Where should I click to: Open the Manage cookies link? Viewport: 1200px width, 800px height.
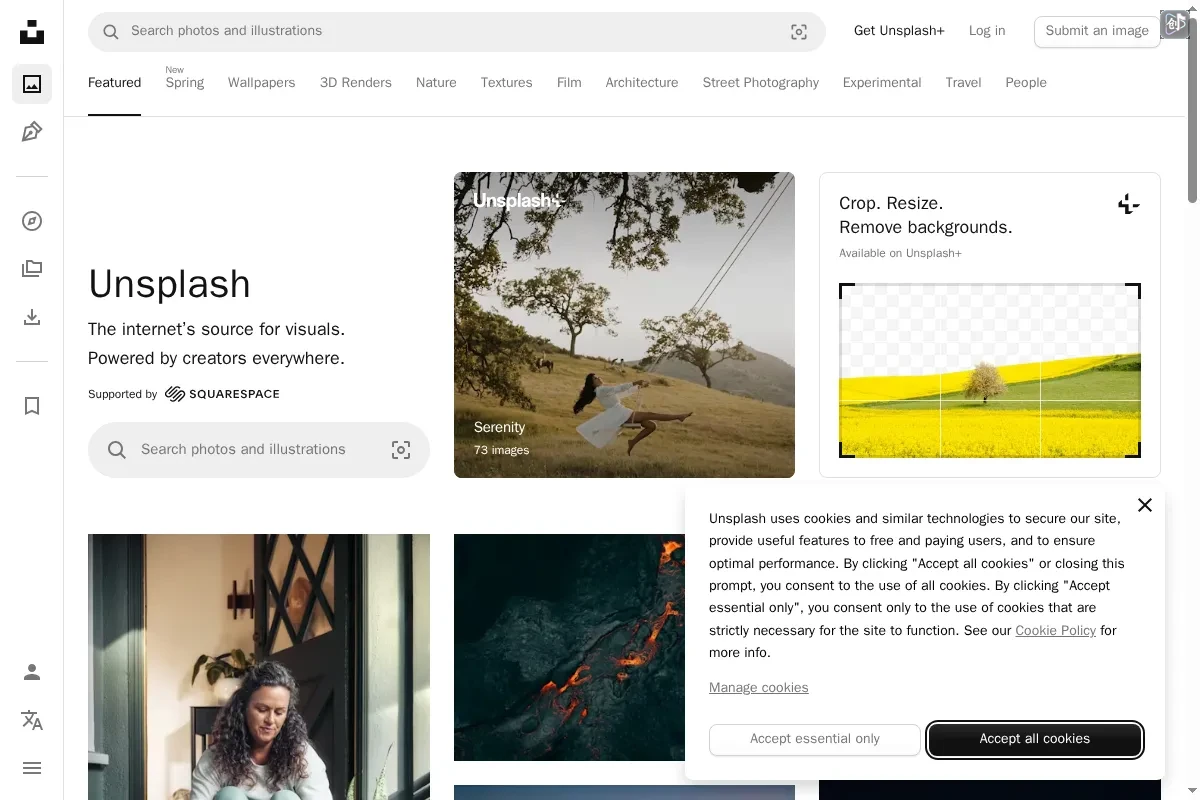[758, 688]
